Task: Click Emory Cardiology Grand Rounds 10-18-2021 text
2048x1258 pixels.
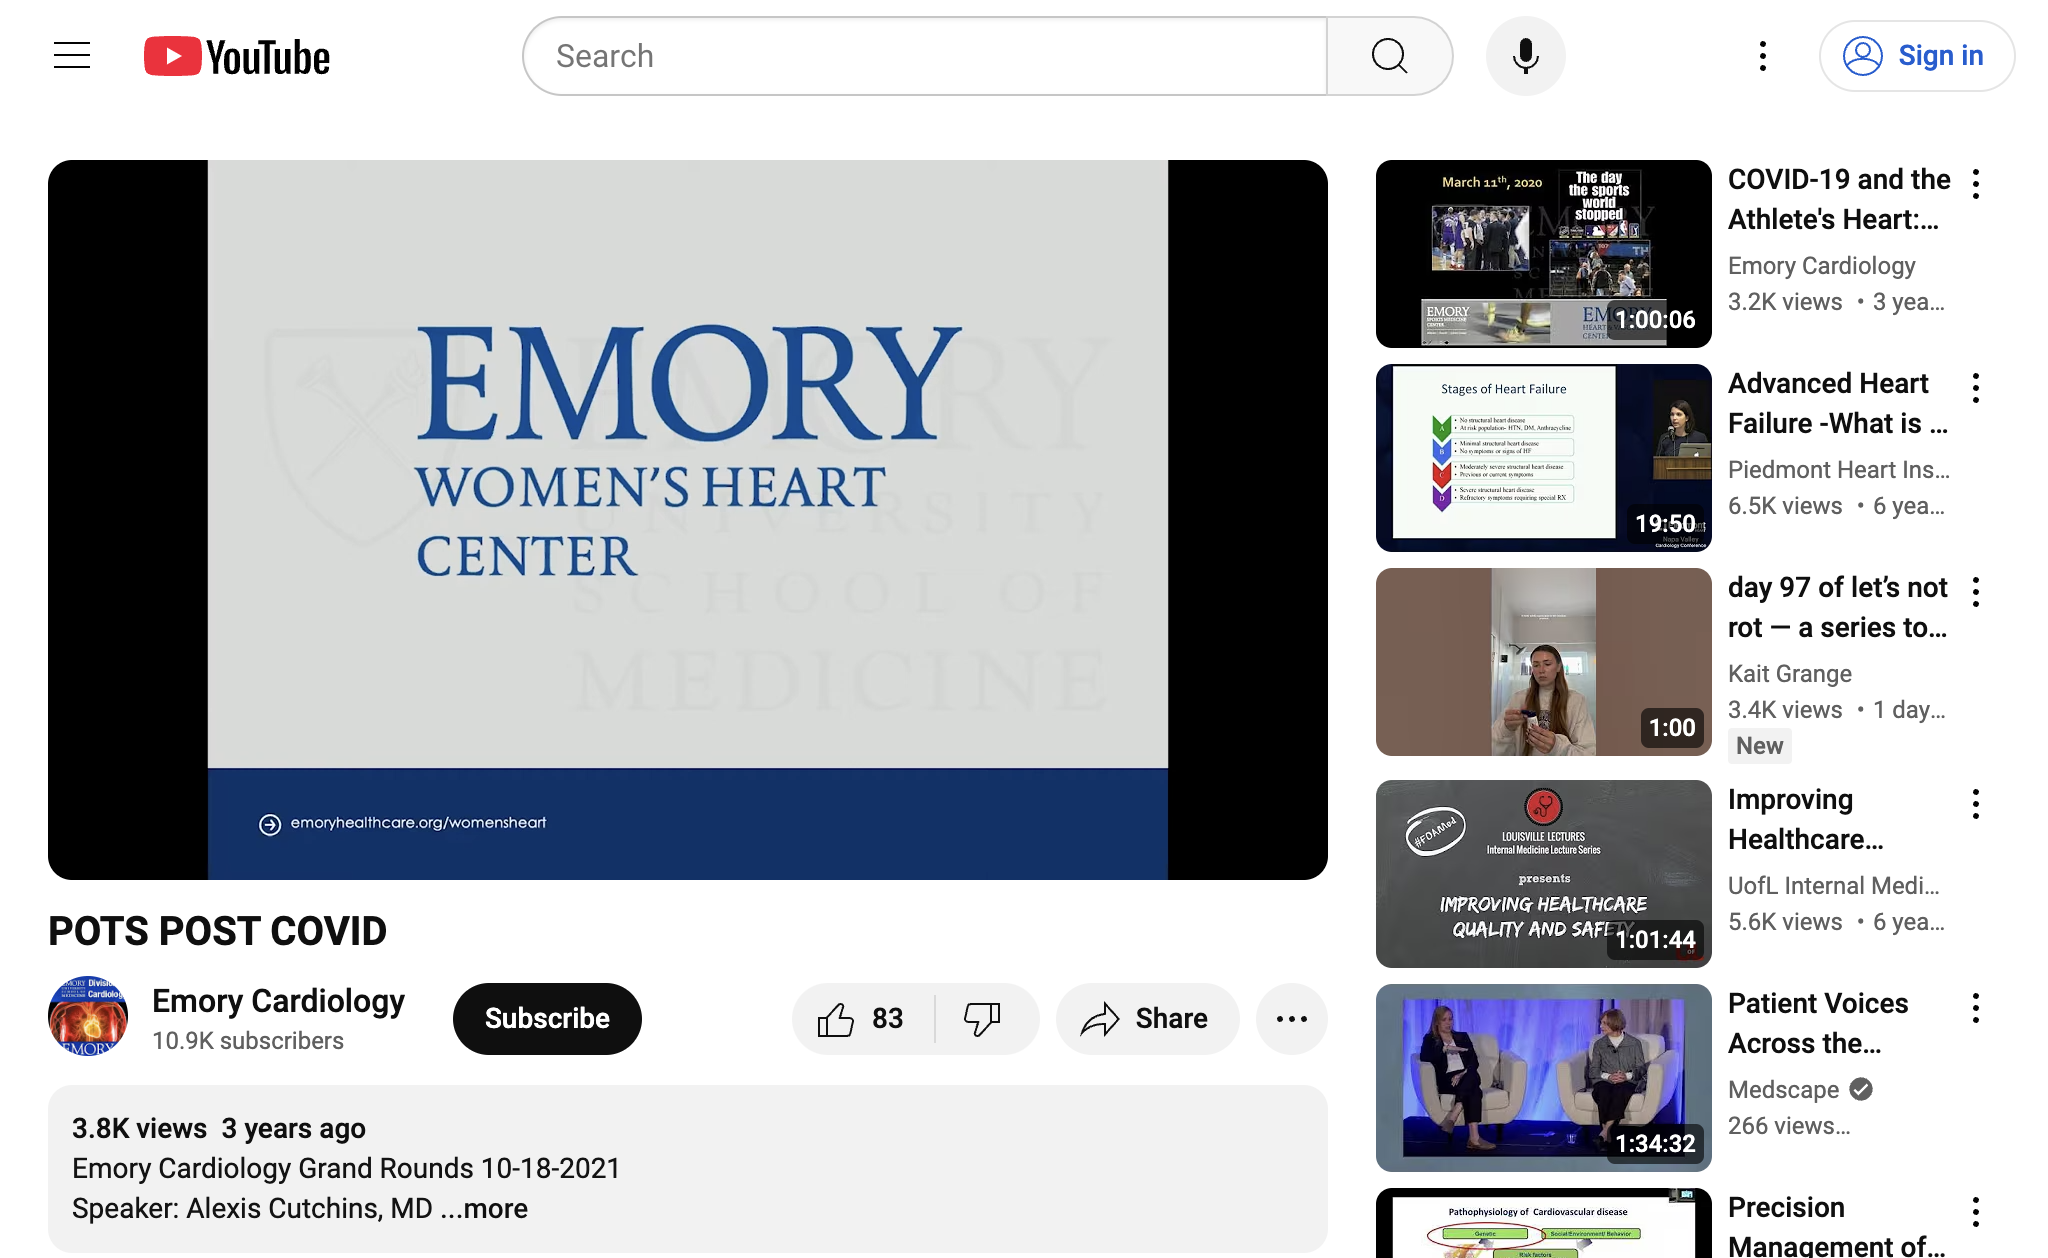Action: (346, 1168)
